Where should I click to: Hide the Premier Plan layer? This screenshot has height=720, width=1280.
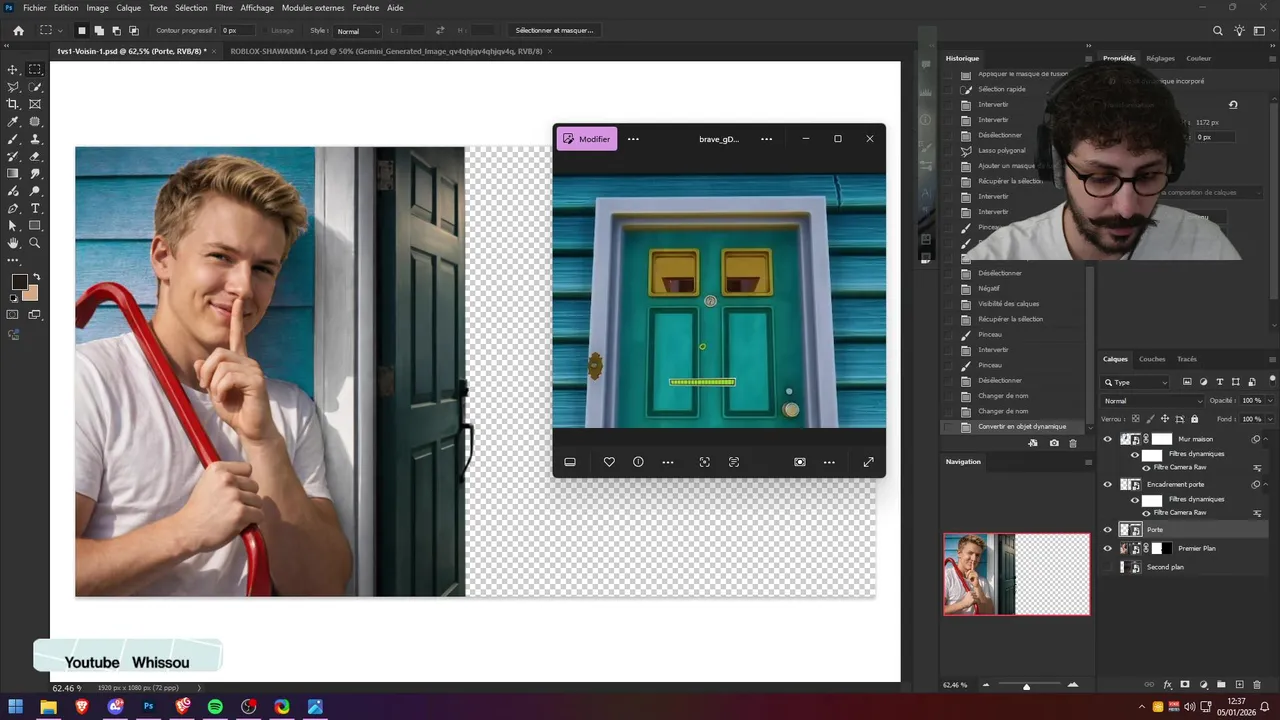(x=1107, y=548)
